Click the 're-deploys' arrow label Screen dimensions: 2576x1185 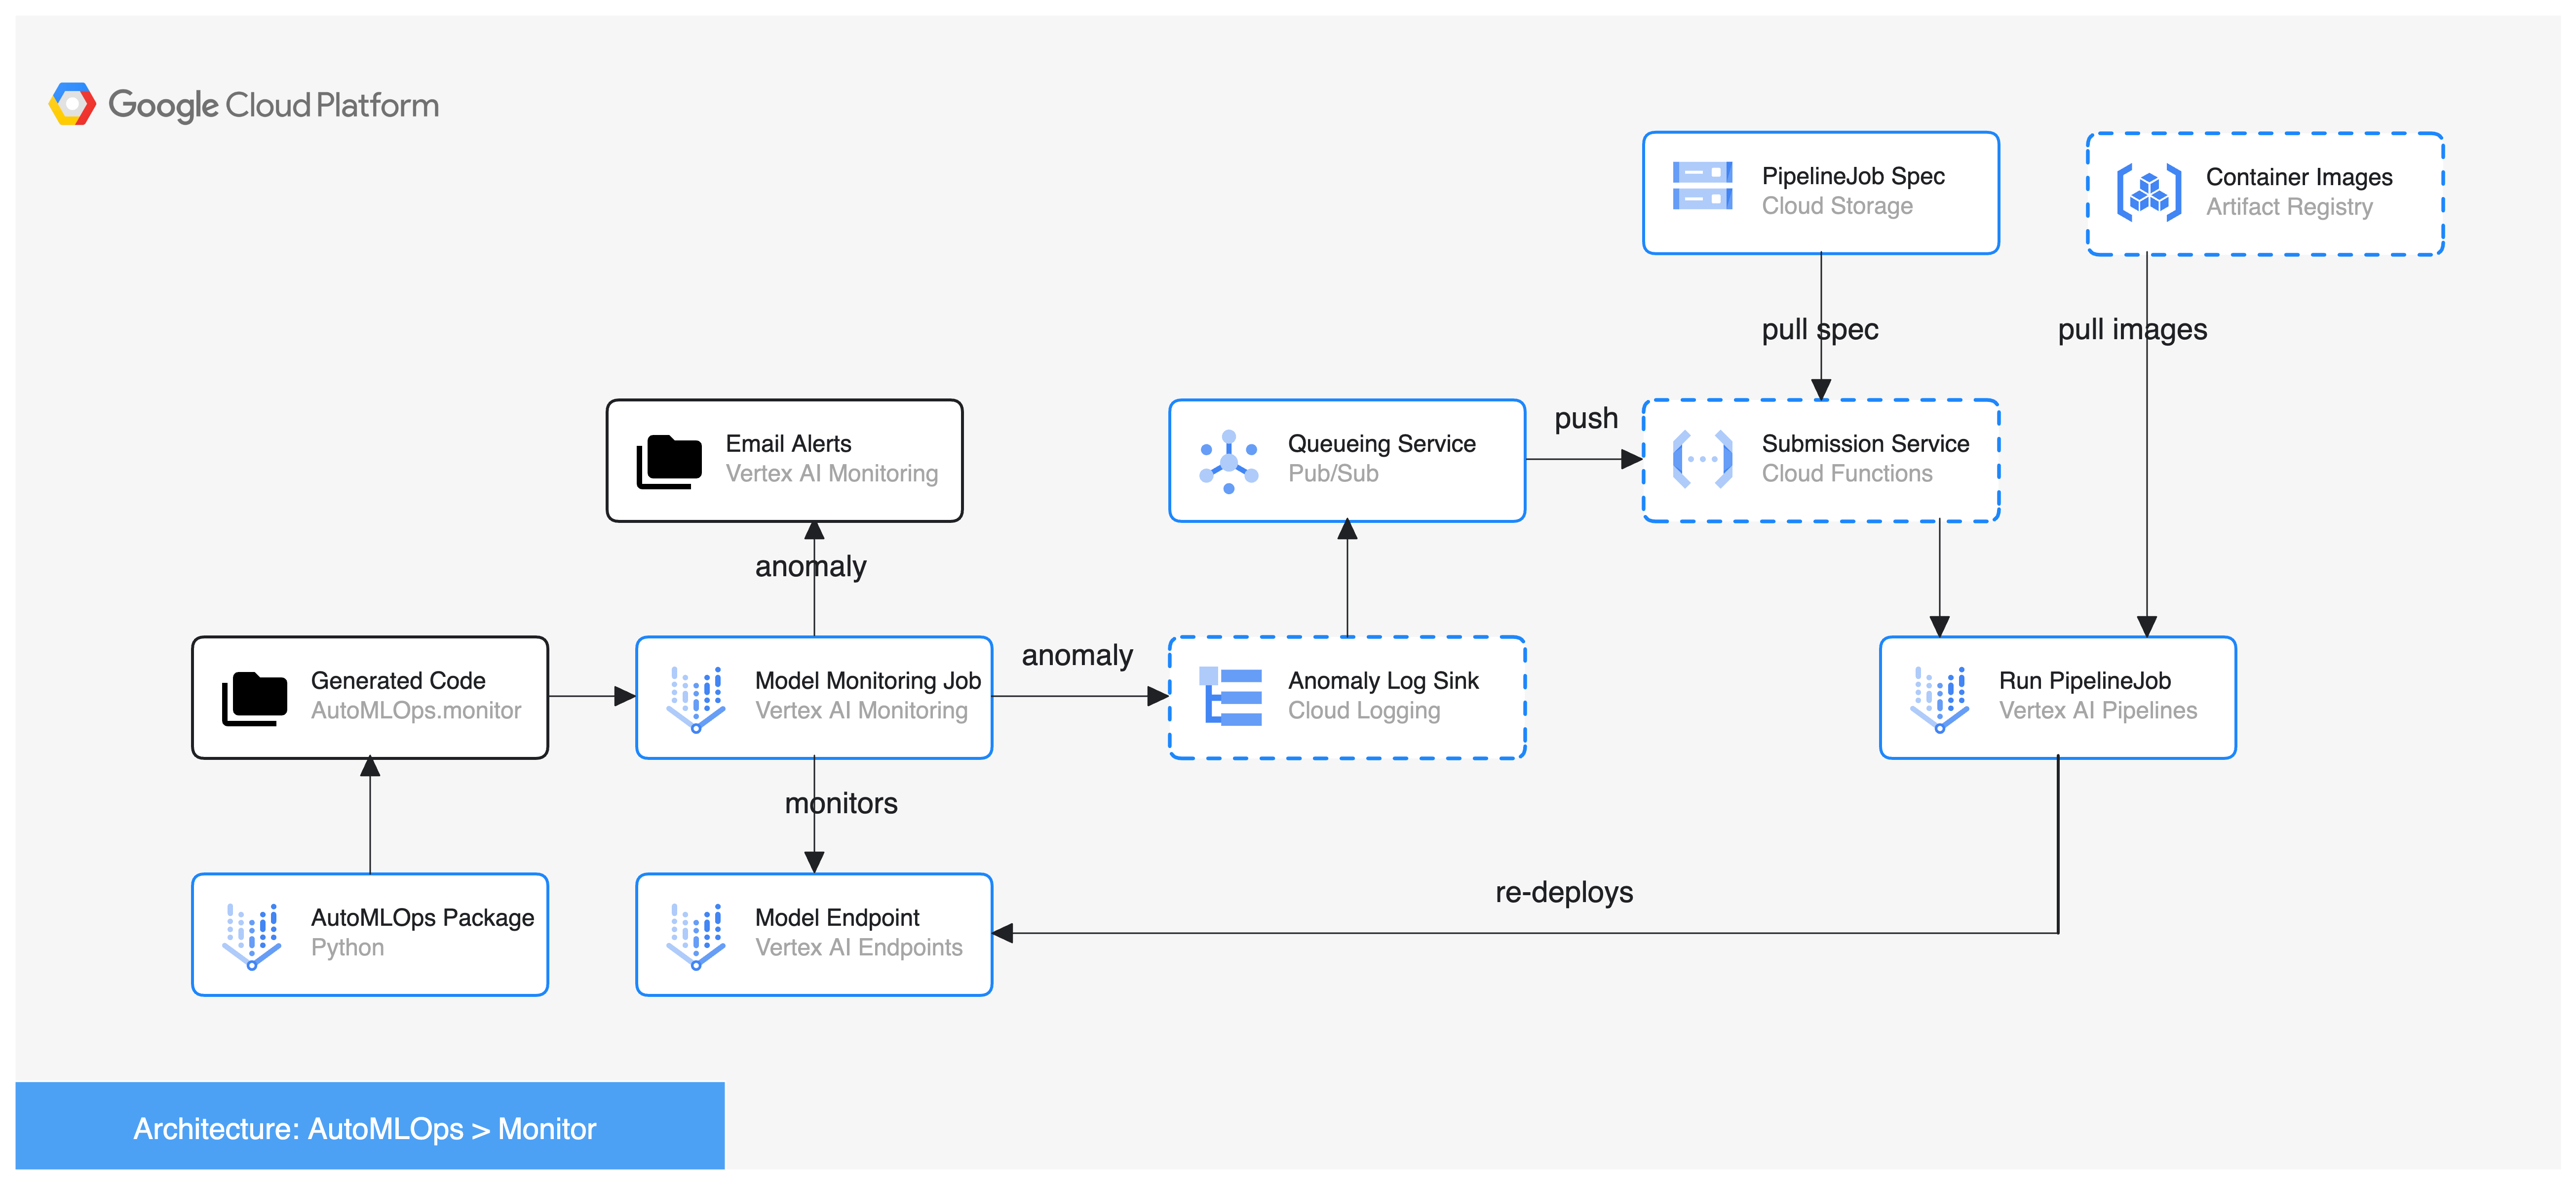pyautogui.click(x=1564, y=891)
